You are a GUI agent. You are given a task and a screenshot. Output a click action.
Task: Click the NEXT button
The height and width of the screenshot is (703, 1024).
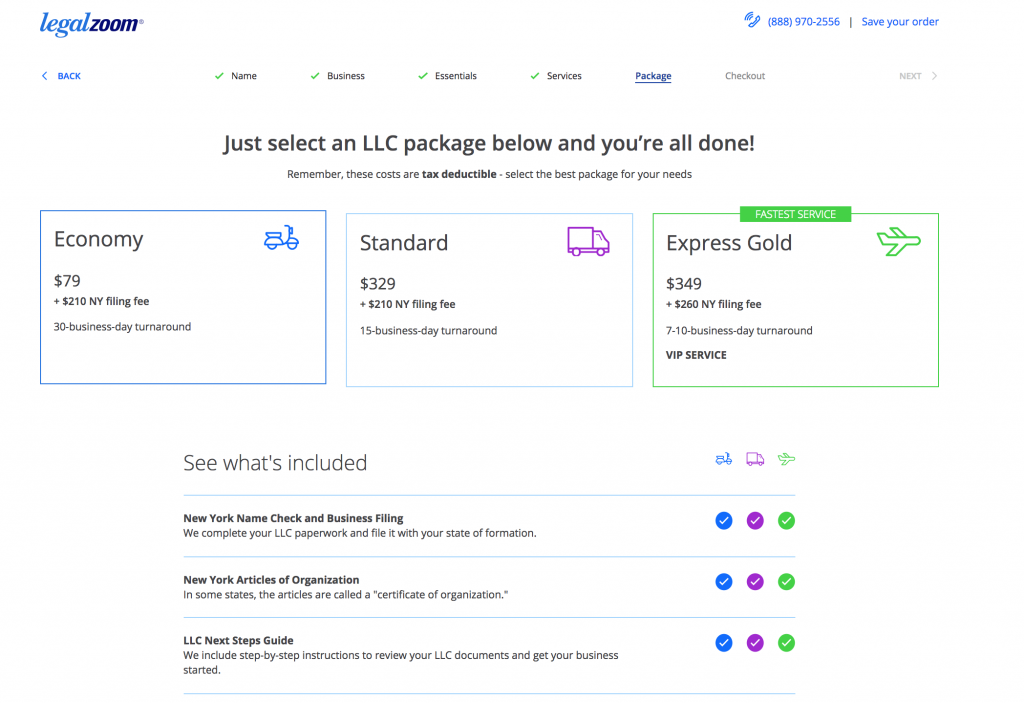click(x=910, y=76)
